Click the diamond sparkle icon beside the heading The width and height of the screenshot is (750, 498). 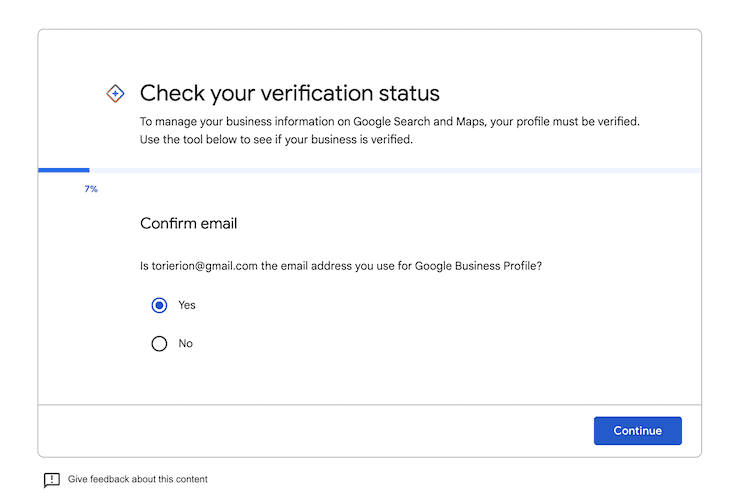115,93
